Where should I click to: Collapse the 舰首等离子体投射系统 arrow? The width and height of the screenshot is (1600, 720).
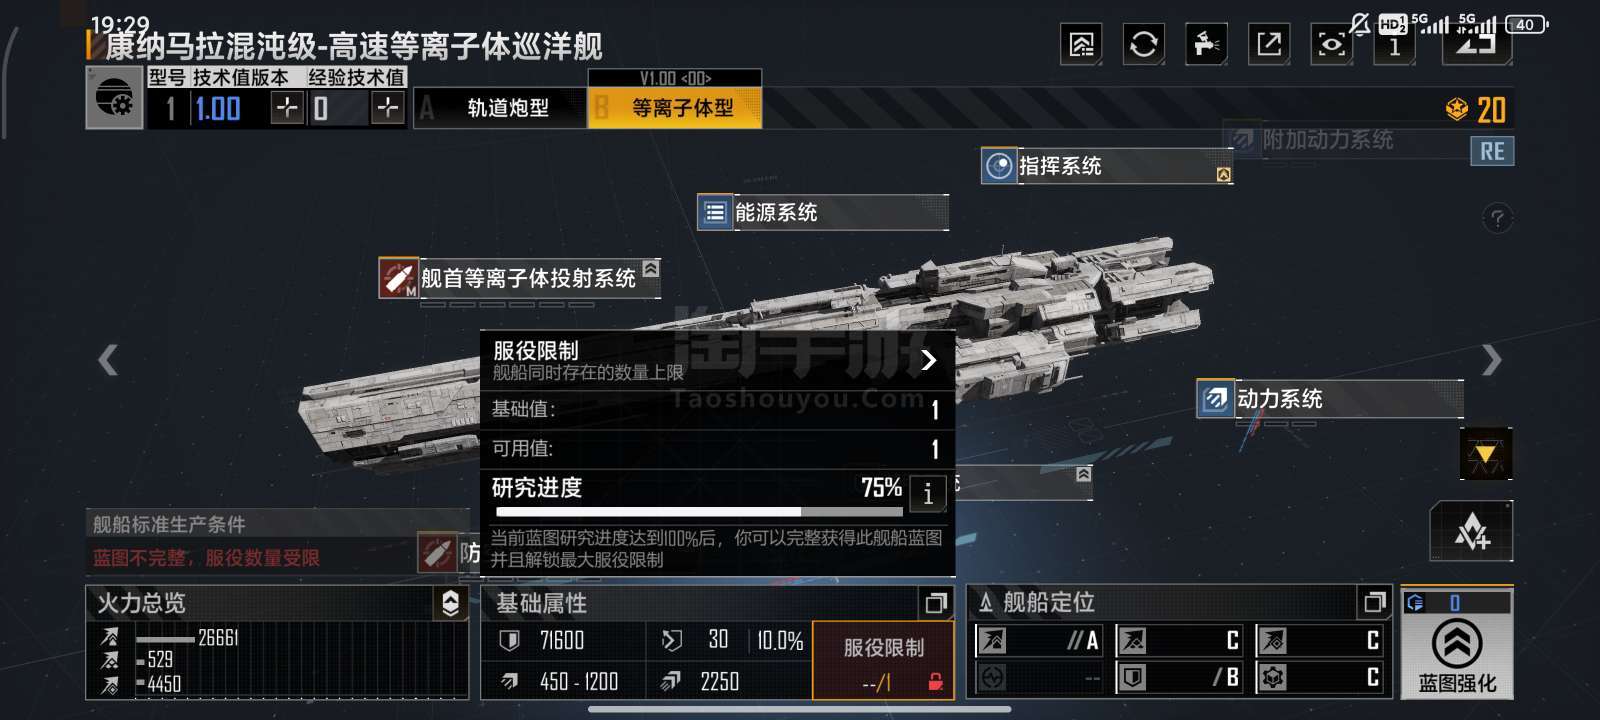coord(651,269)
